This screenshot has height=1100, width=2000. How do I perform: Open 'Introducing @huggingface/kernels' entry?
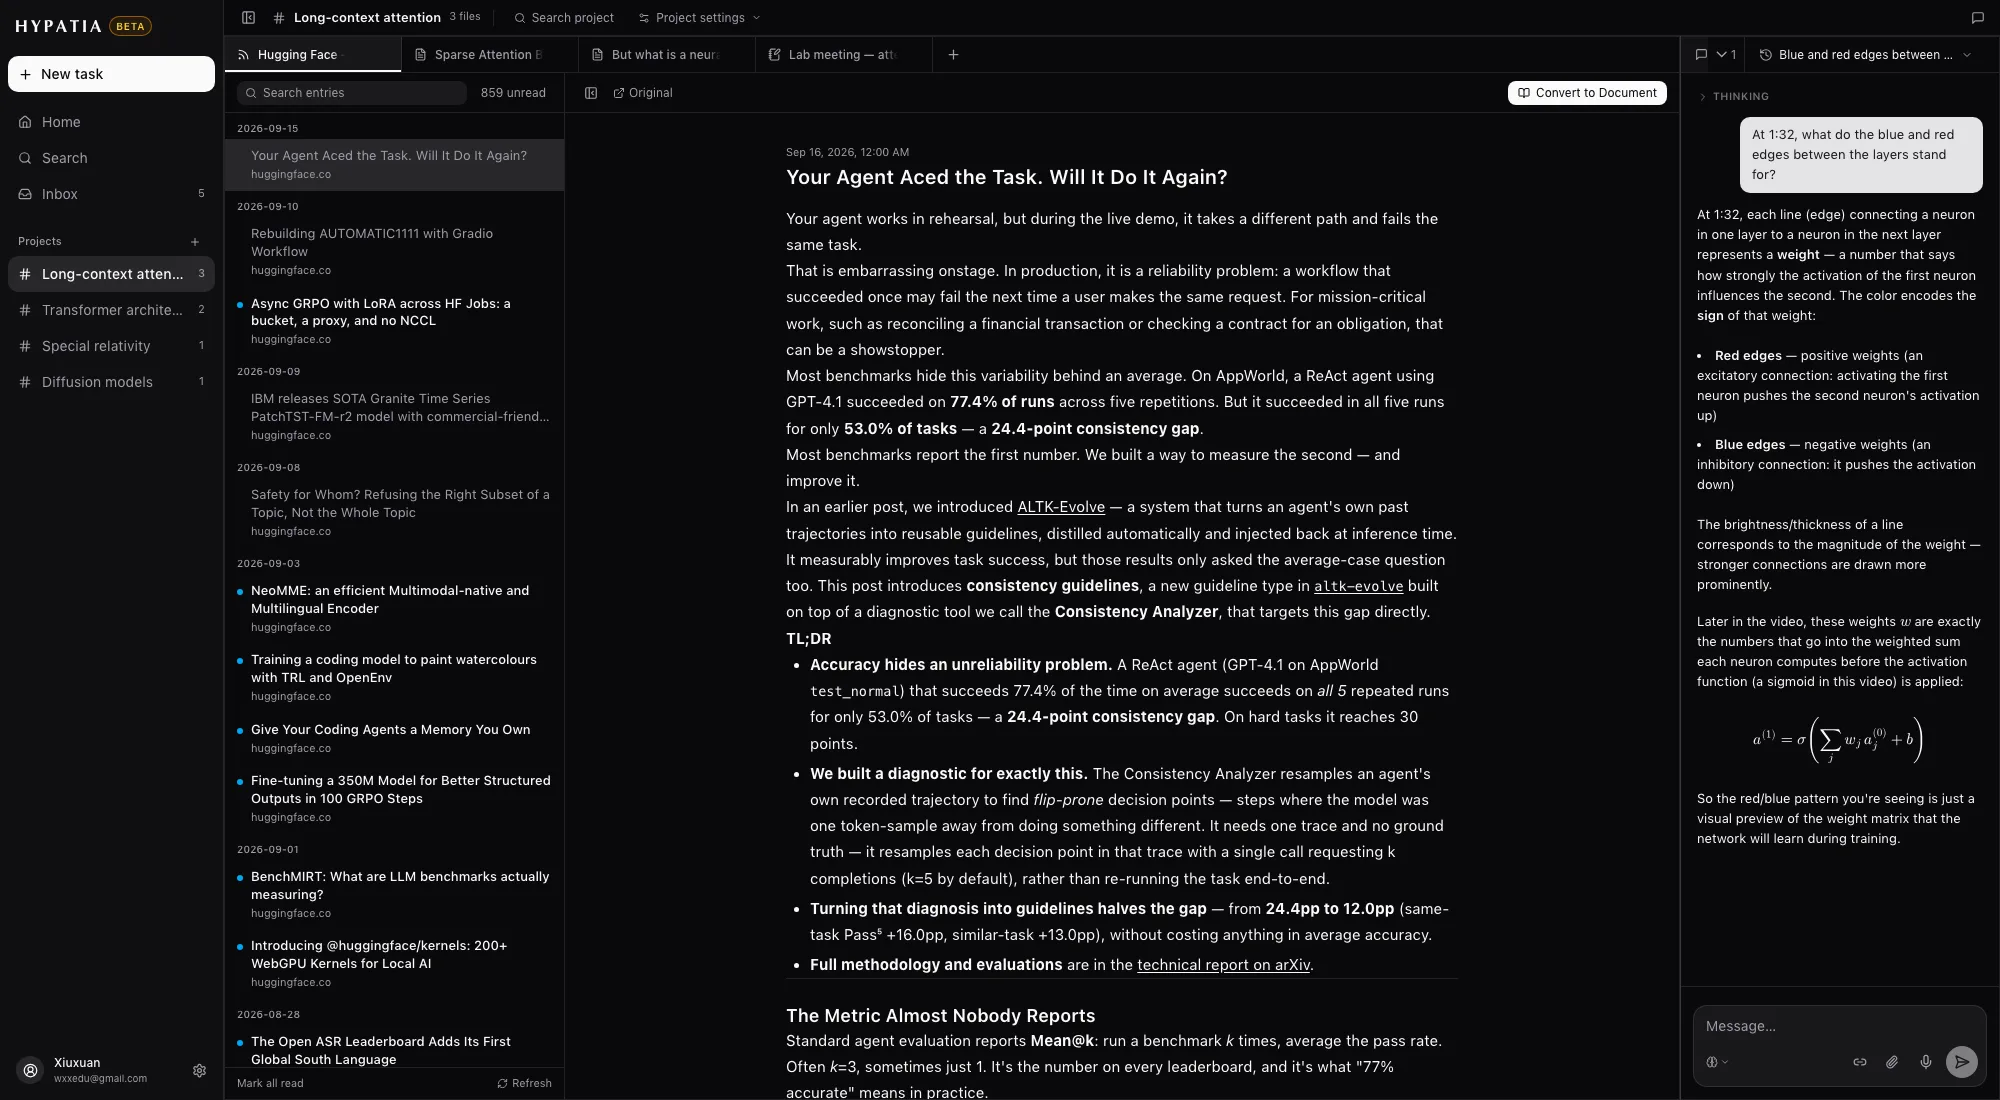(394, 963)
